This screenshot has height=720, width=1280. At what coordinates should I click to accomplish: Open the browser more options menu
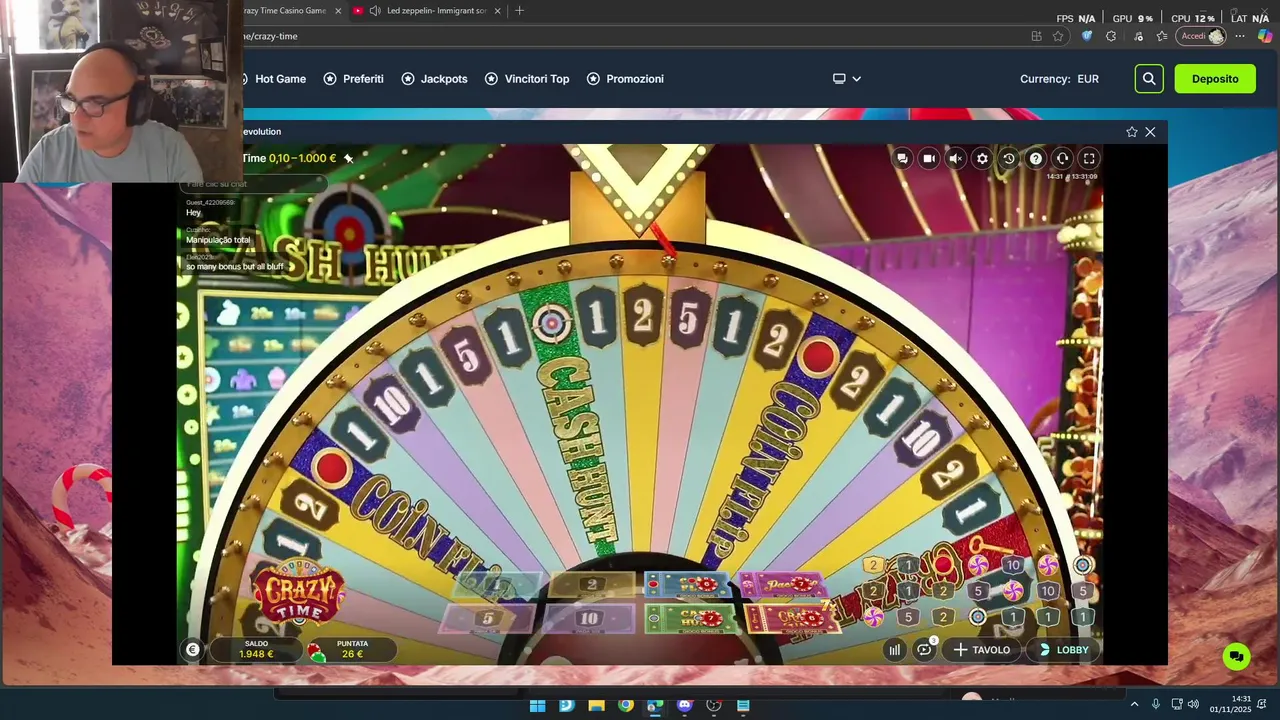tap(1240, 36)
